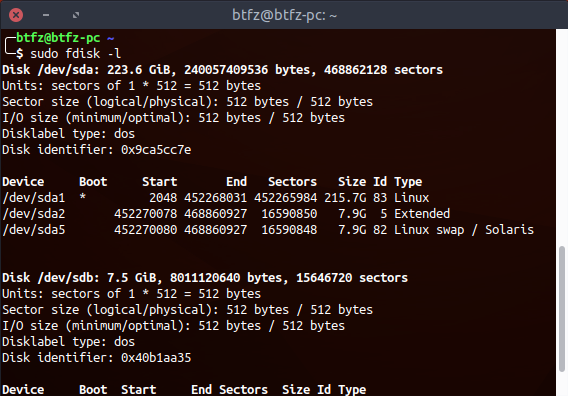Image resolution: width=568 pixels, height=396 pixels.
Task: Click the sda1 end sector 452268031
Action: click(x=216, y=198)
